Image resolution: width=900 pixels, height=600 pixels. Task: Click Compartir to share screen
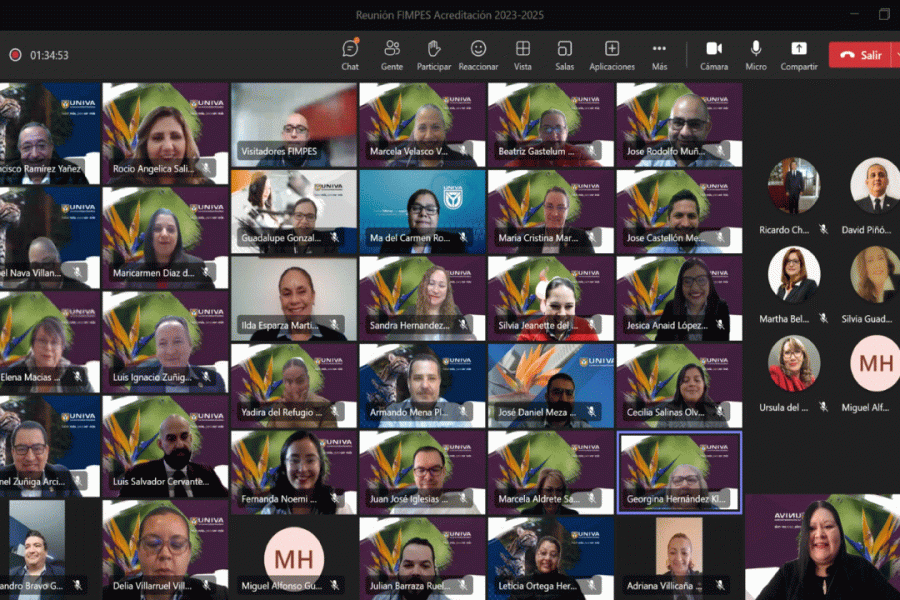pyautogui.click(x=798, y=54)
